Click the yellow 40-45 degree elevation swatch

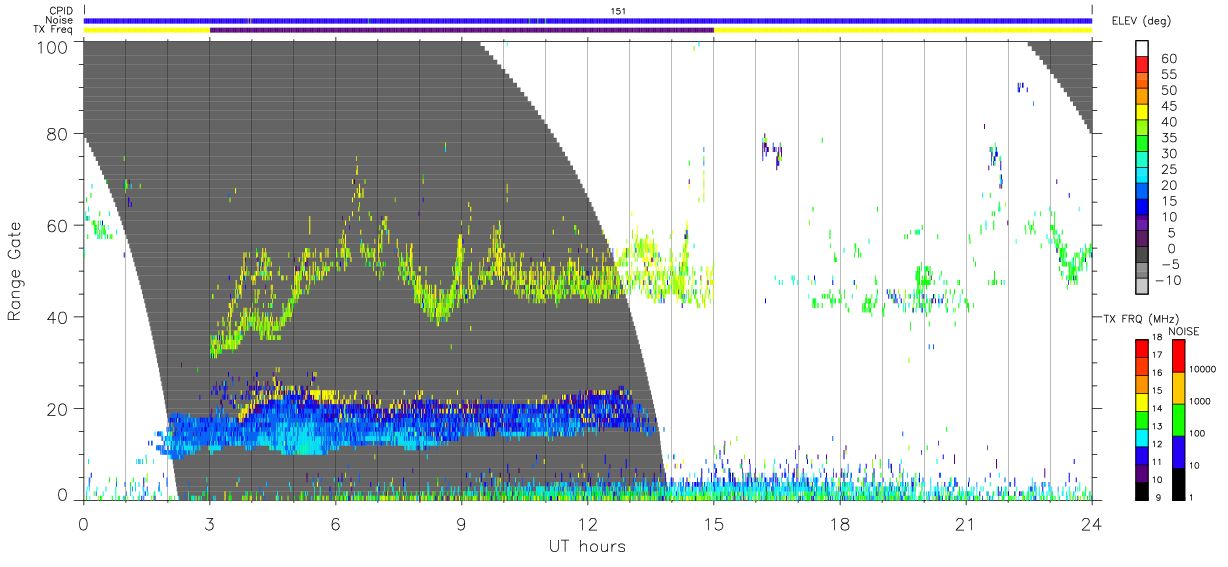(x=1142, y=113)
